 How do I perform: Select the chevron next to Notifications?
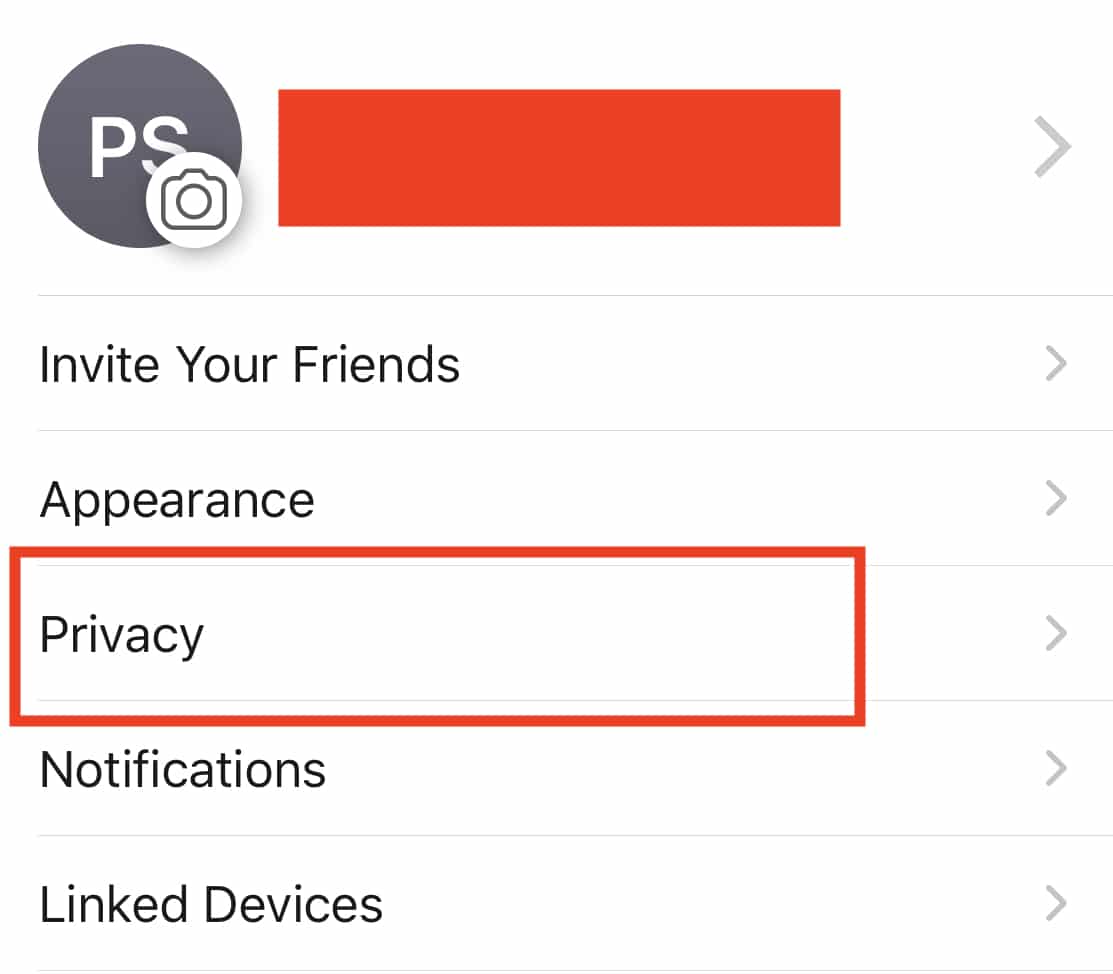point(1055,768)
